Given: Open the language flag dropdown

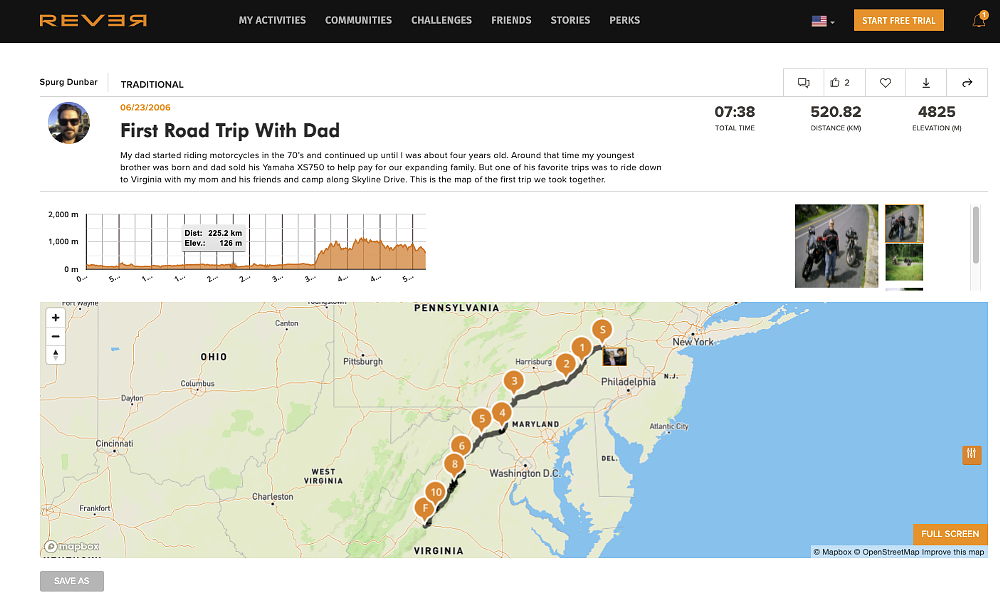Looking at the screenshot, I should point(820,20).
